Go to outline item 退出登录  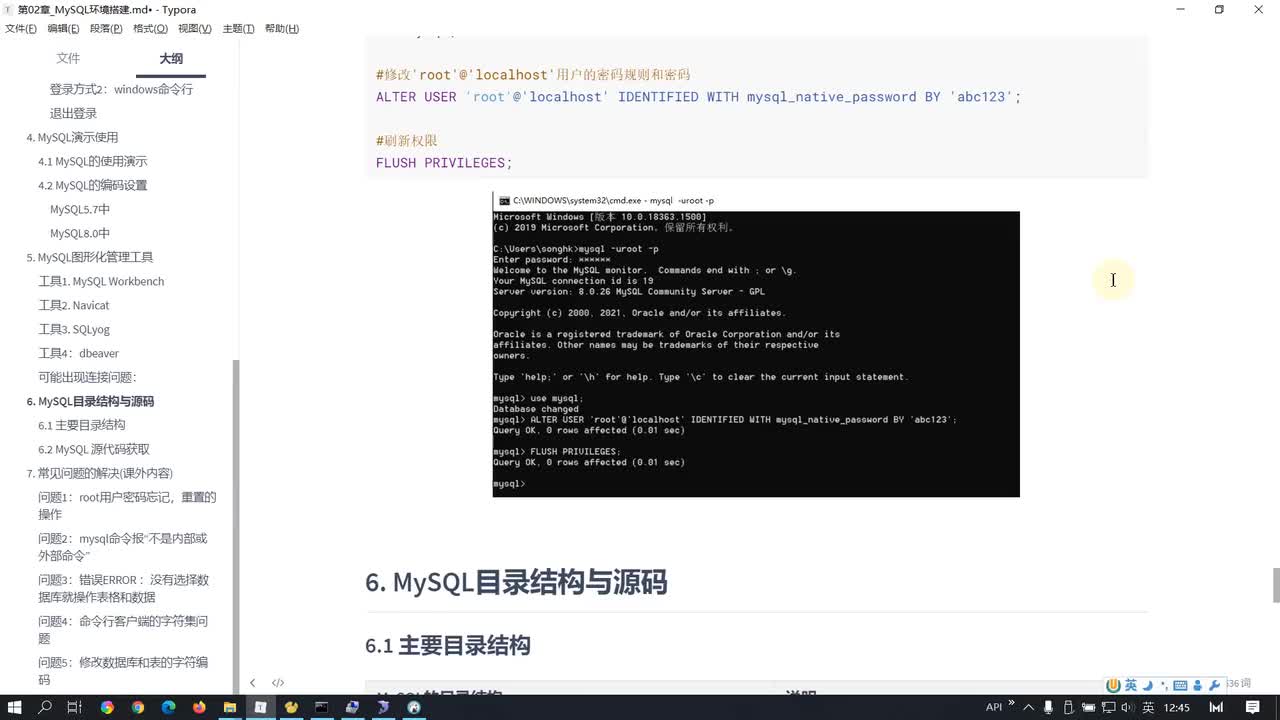73,113
